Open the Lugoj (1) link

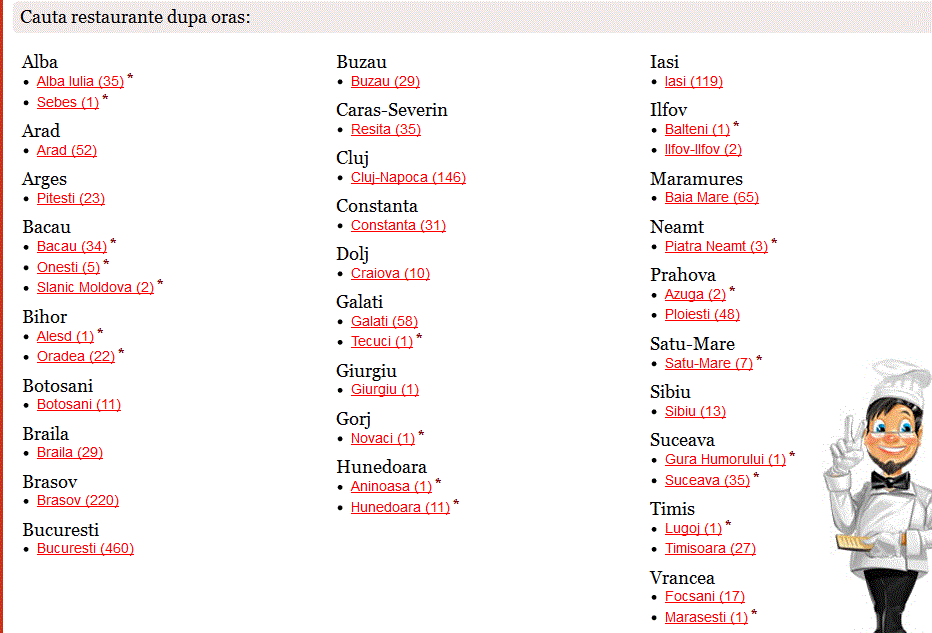click(x=693, y=529)
